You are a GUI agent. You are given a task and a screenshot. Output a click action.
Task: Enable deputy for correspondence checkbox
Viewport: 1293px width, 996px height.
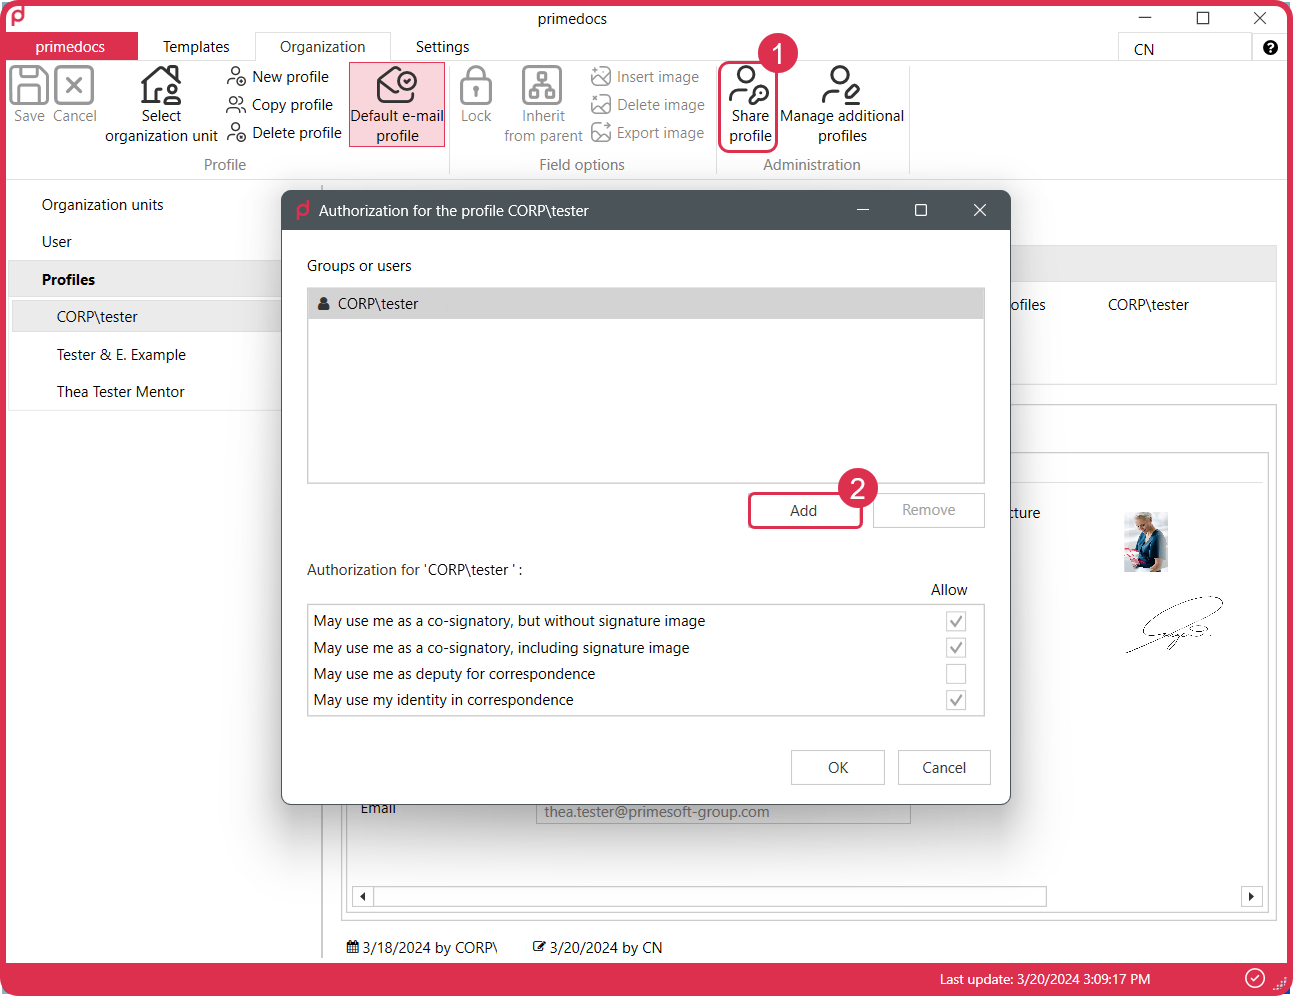click(x=956, y=674)
